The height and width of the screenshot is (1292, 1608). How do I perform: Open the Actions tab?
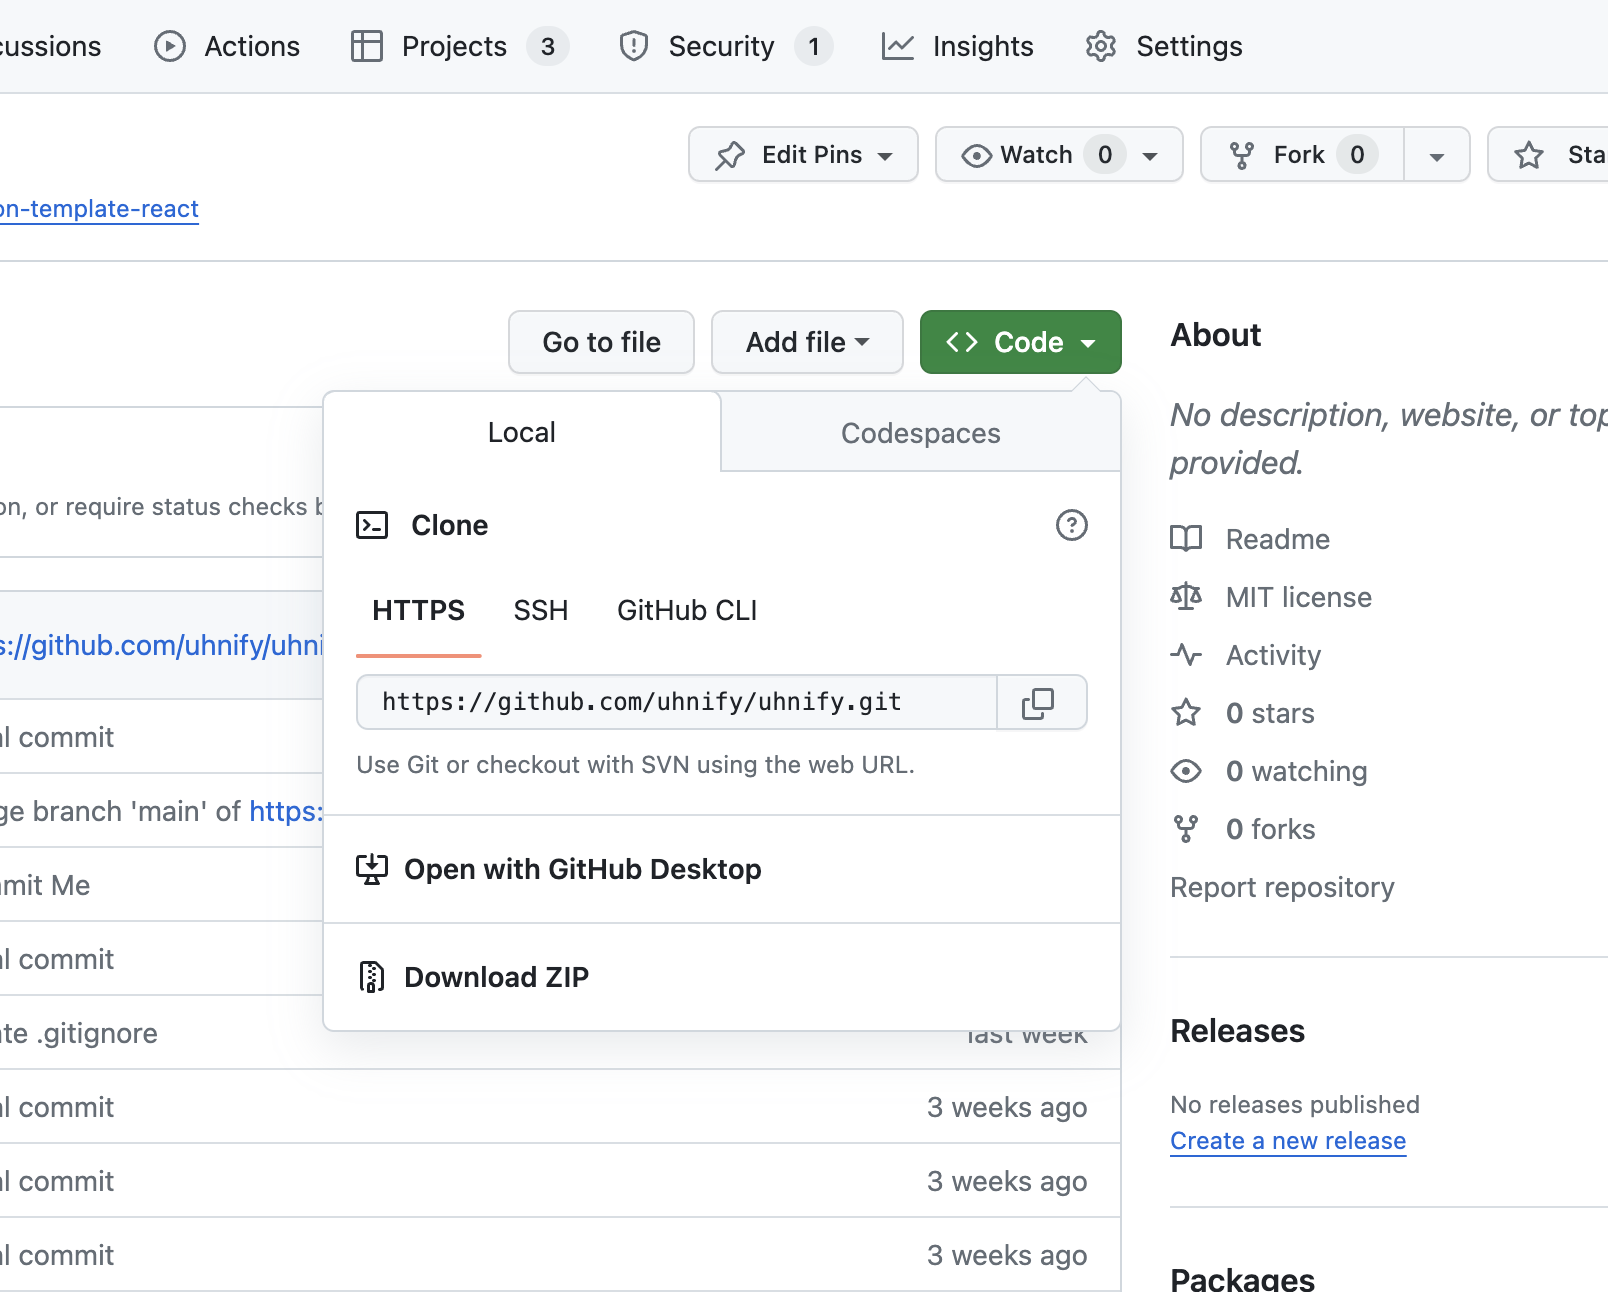227,46
